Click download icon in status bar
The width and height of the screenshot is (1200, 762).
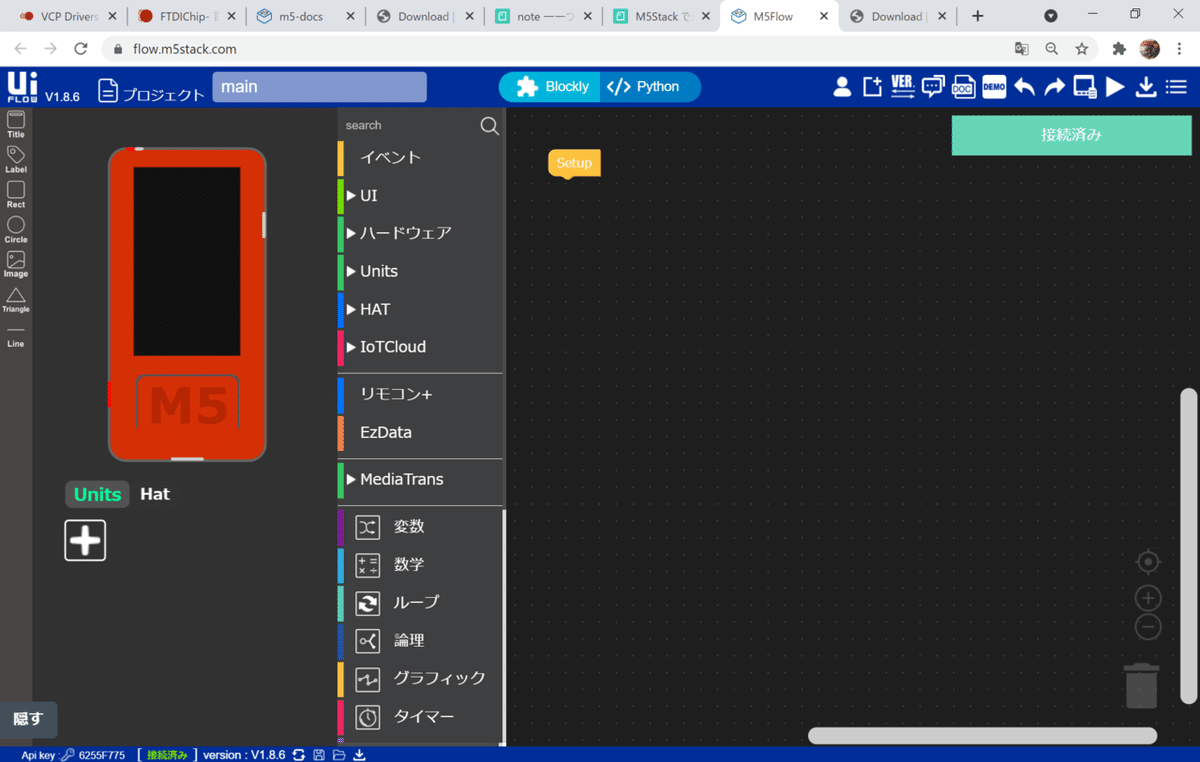point(359,755)
